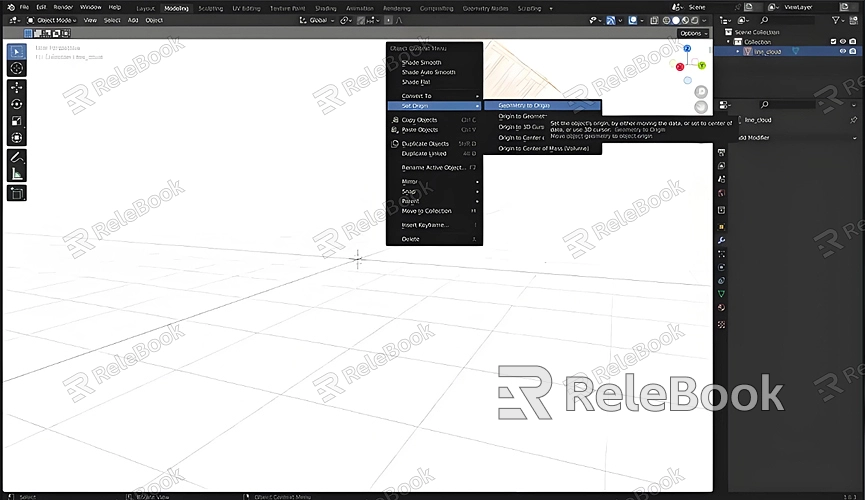Open the Object Constraints properties tab

pos(722,280)
